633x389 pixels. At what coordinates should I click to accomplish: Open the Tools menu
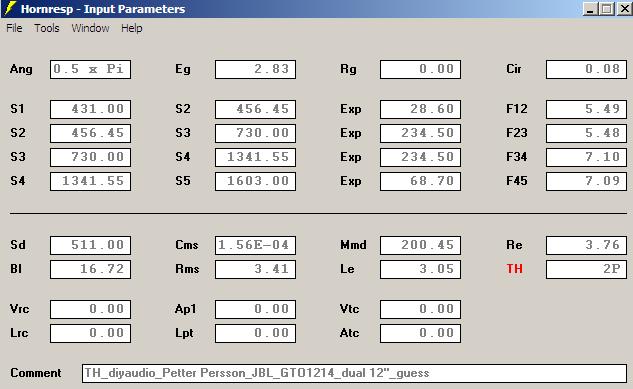click(47, 28)
